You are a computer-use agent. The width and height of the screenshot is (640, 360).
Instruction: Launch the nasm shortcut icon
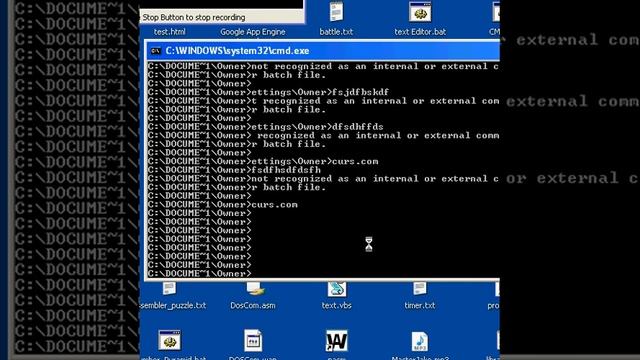[336, 340]
